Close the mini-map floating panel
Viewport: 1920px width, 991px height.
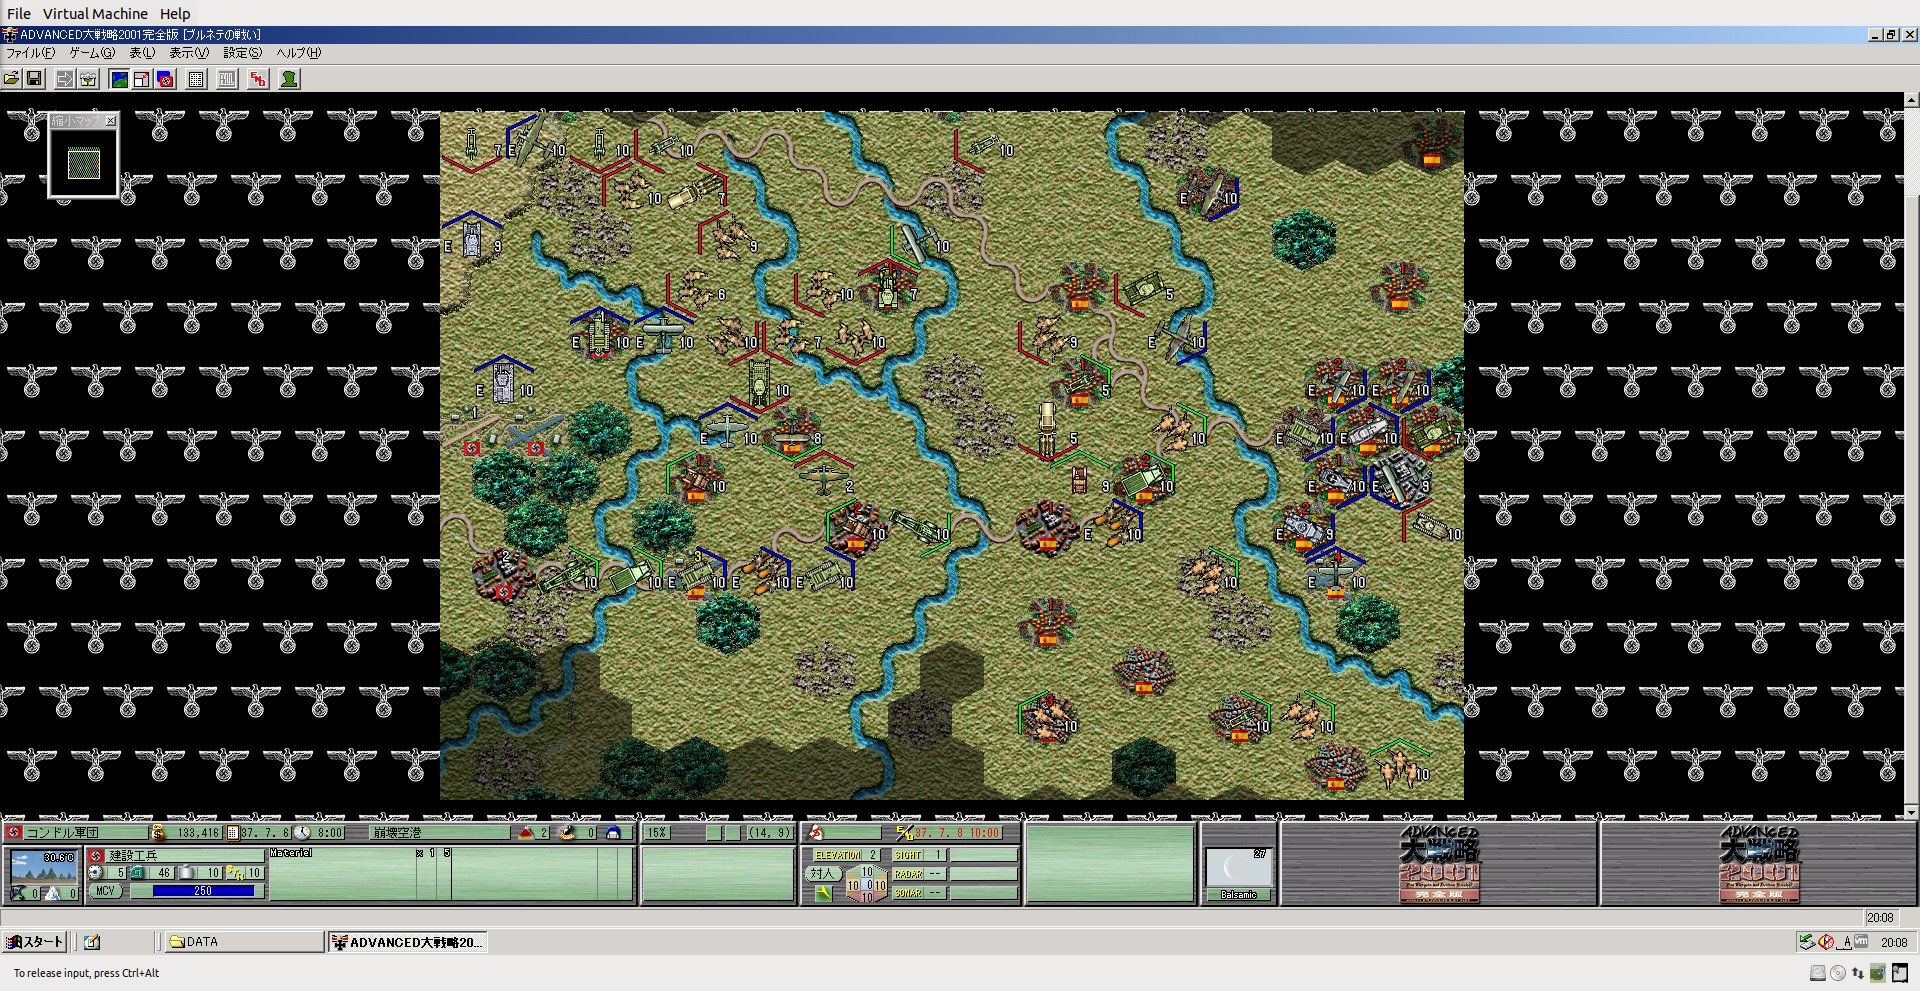(x=111, y=121)
